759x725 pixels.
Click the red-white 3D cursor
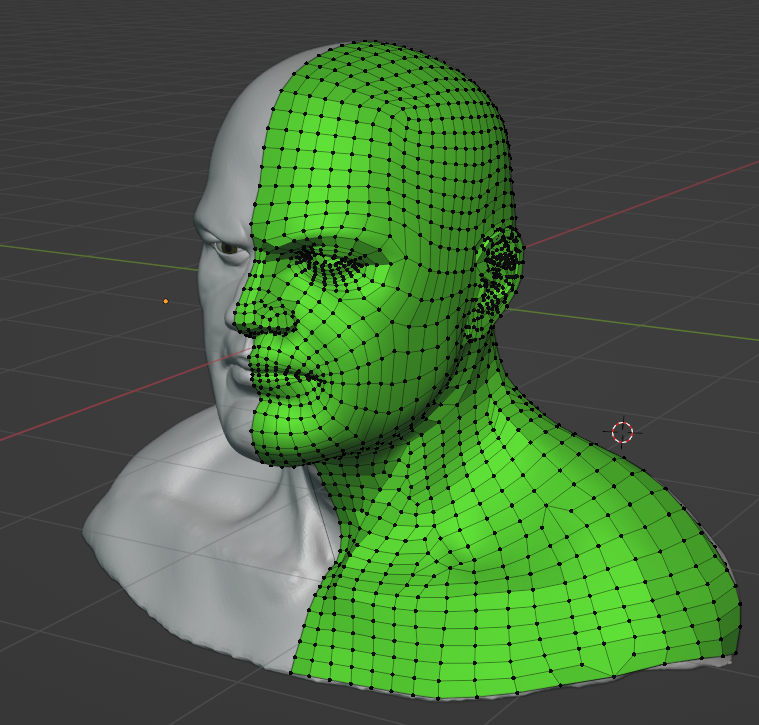pos(622,432)
